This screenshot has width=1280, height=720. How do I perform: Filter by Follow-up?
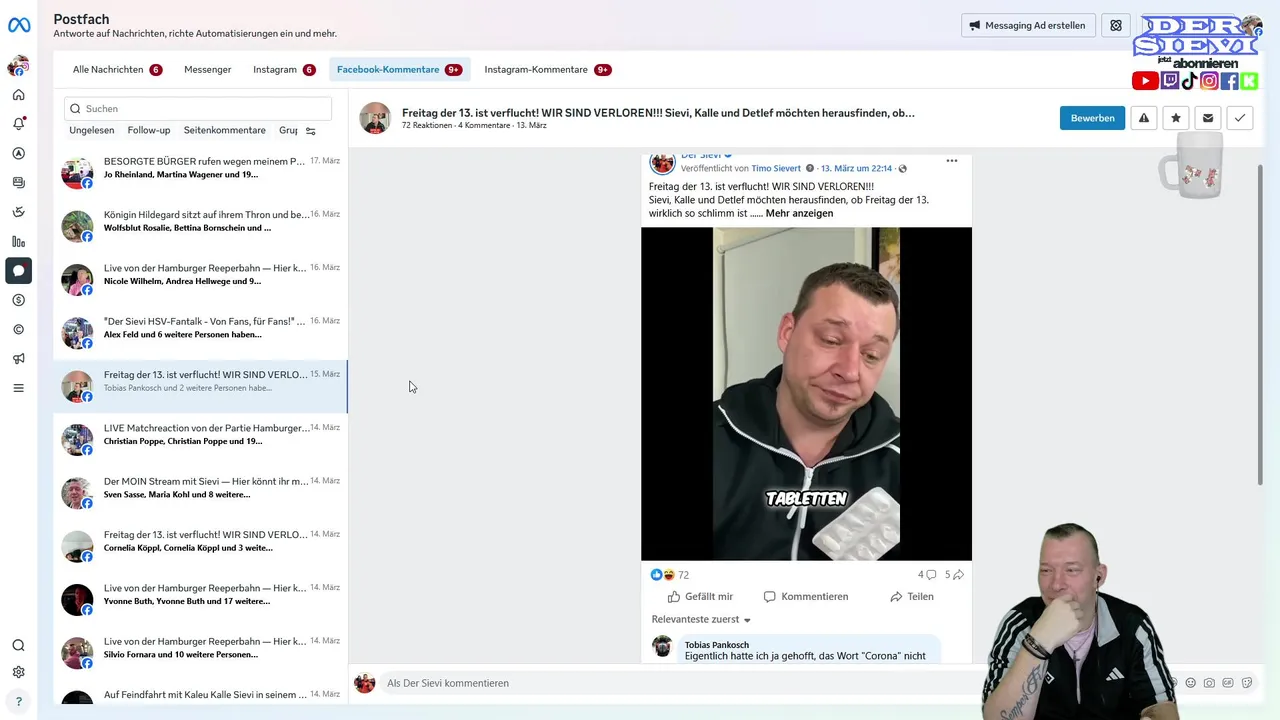149,130
